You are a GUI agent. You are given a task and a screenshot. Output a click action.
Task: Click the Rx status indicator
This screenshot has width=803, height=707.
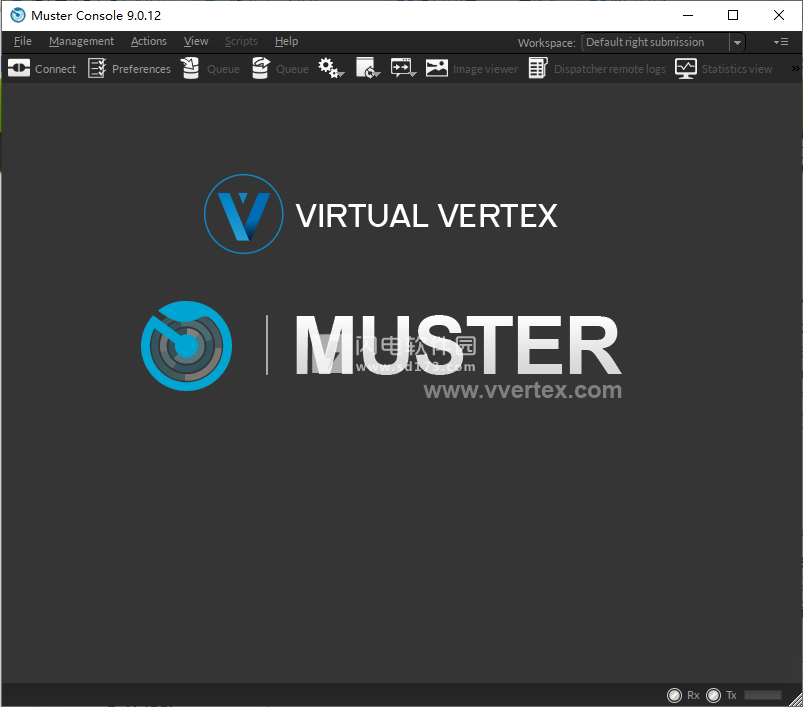coord(674,695)
